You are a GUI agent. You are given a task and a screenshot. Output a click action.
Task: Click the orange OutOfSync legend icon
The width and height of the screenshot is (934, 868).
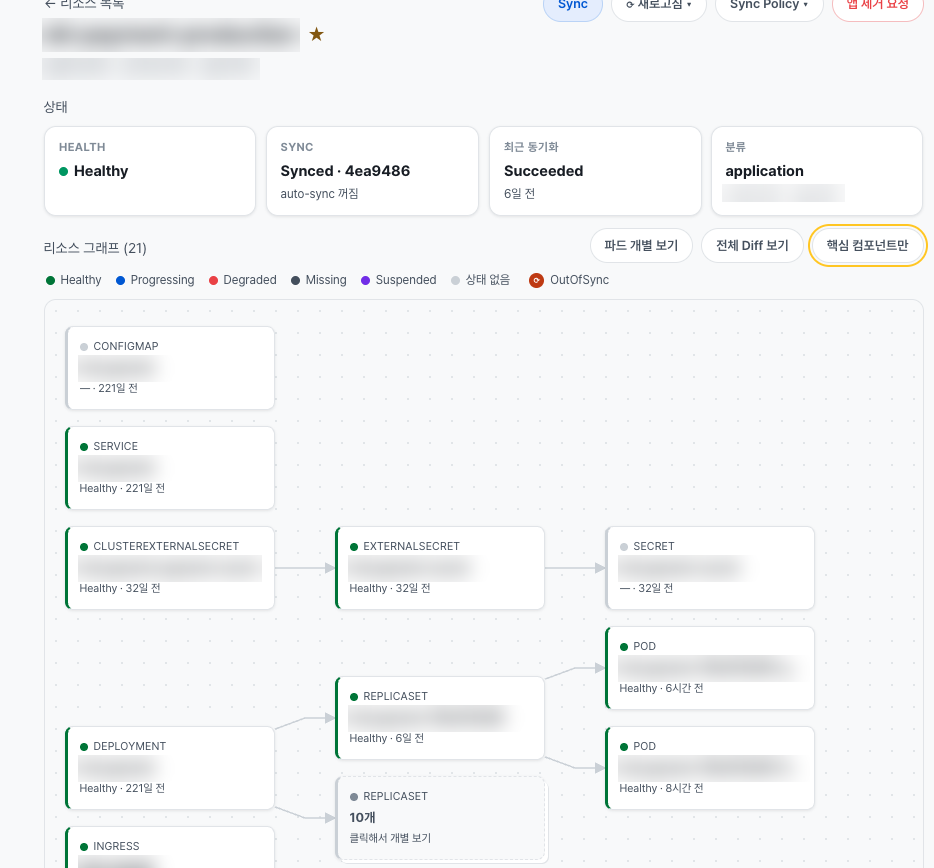pos(536,281)
